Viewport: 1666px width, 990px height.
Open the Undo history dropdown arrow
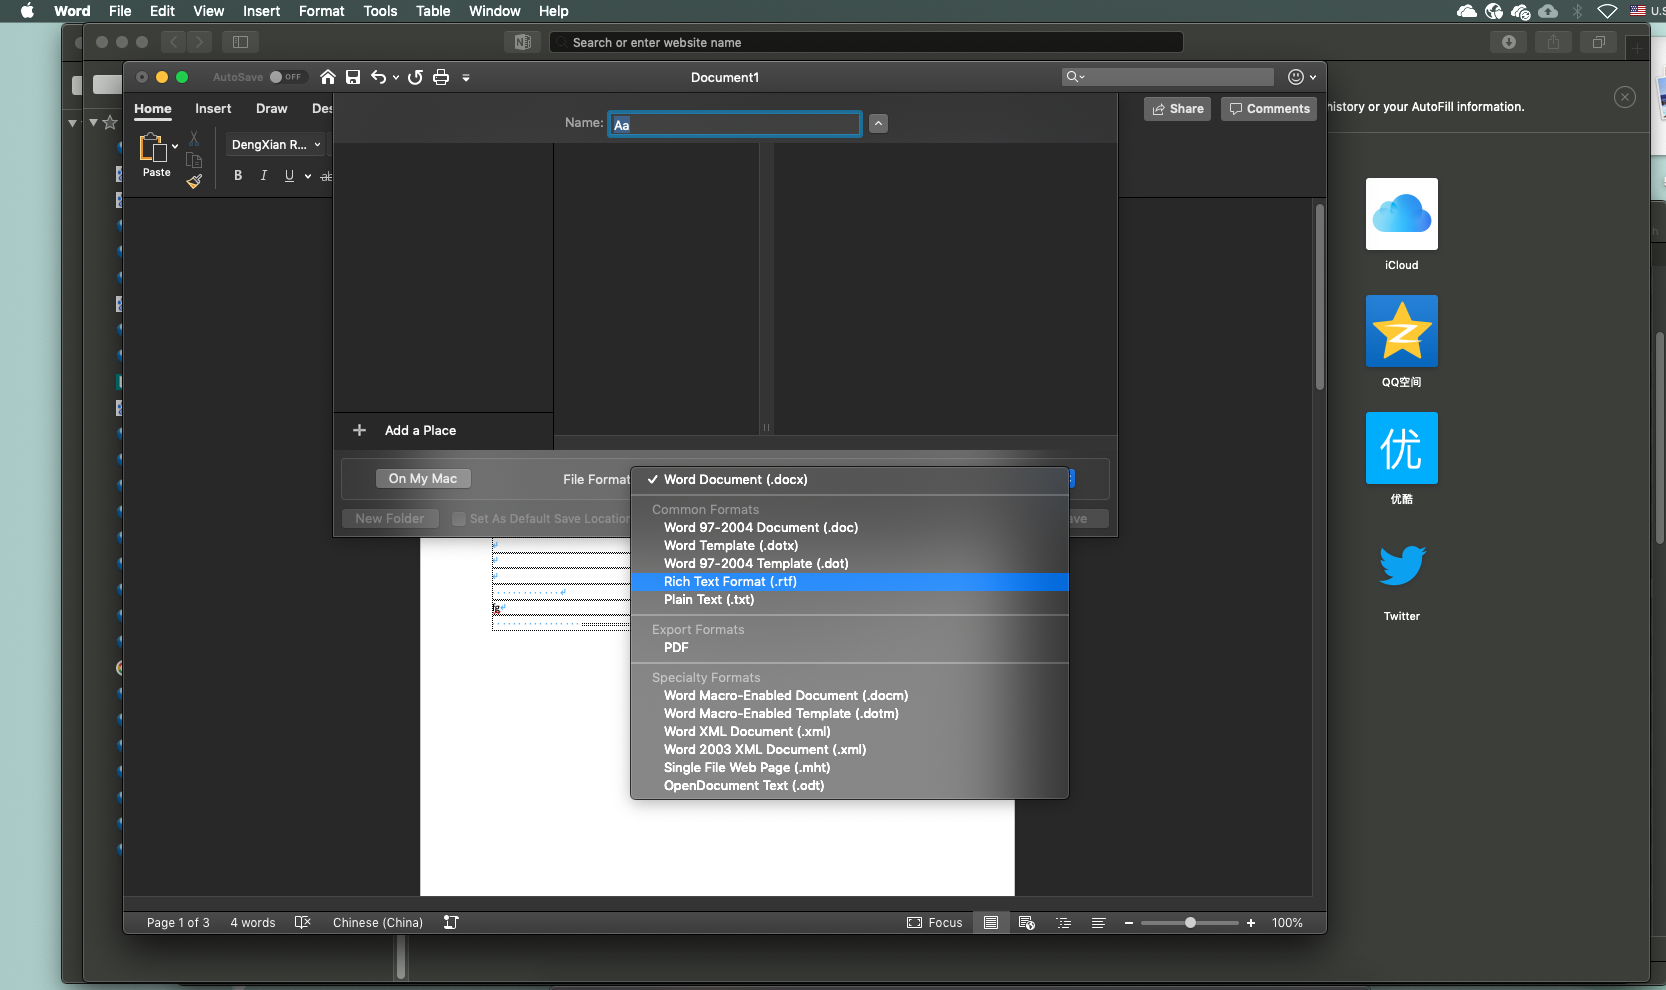pos(396,77)
